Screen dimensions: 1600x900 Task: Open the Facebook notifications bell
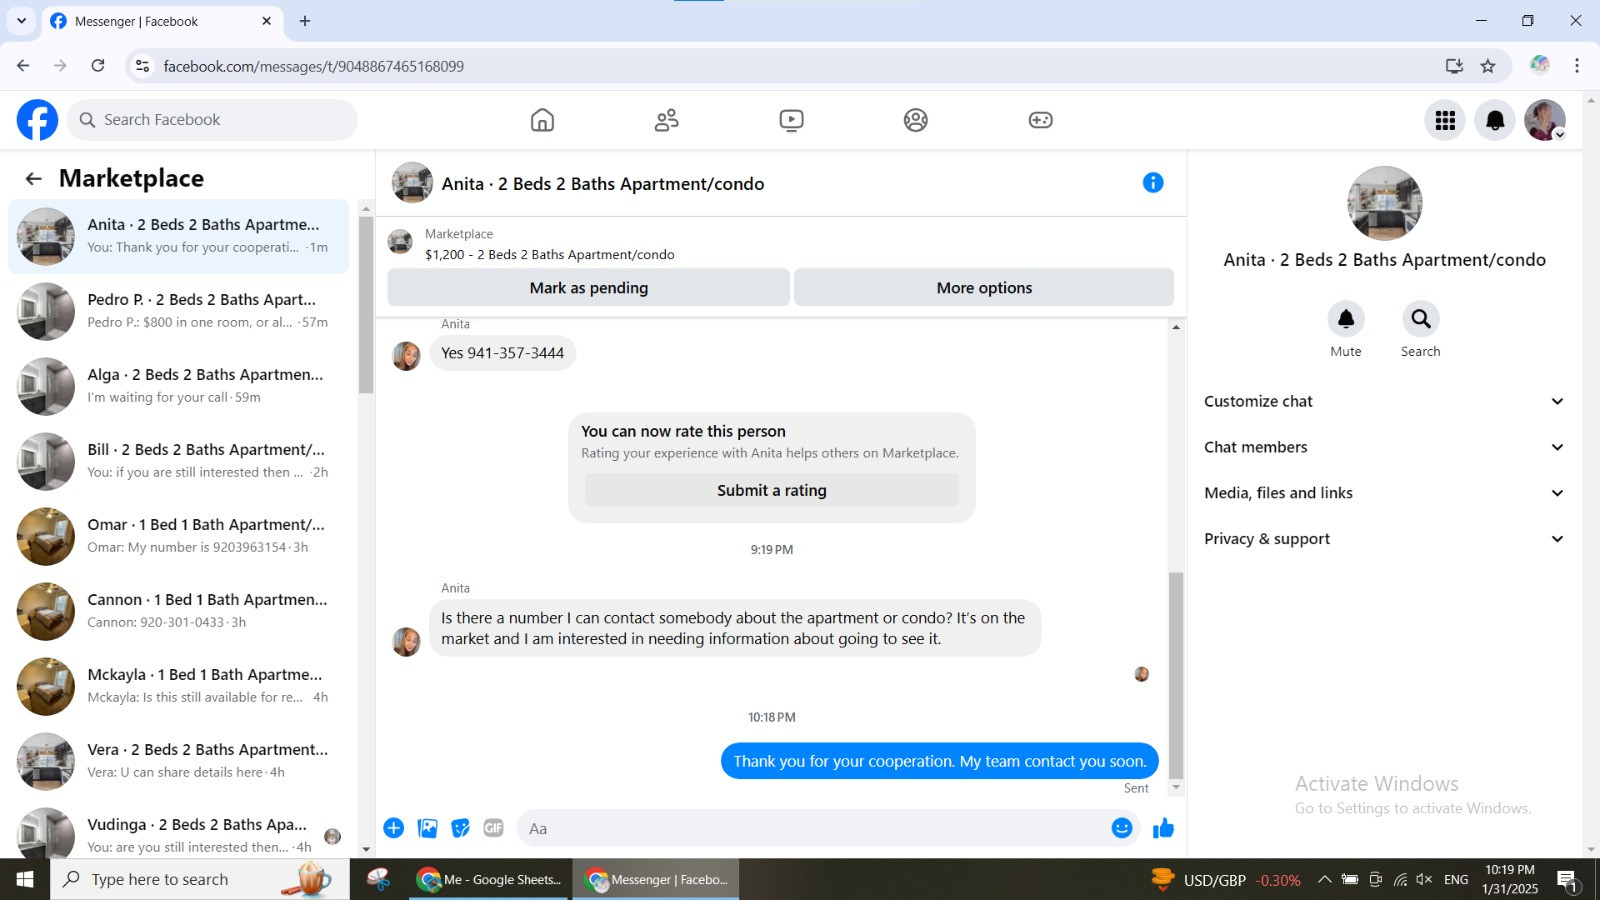click(x=1495, y=120)
